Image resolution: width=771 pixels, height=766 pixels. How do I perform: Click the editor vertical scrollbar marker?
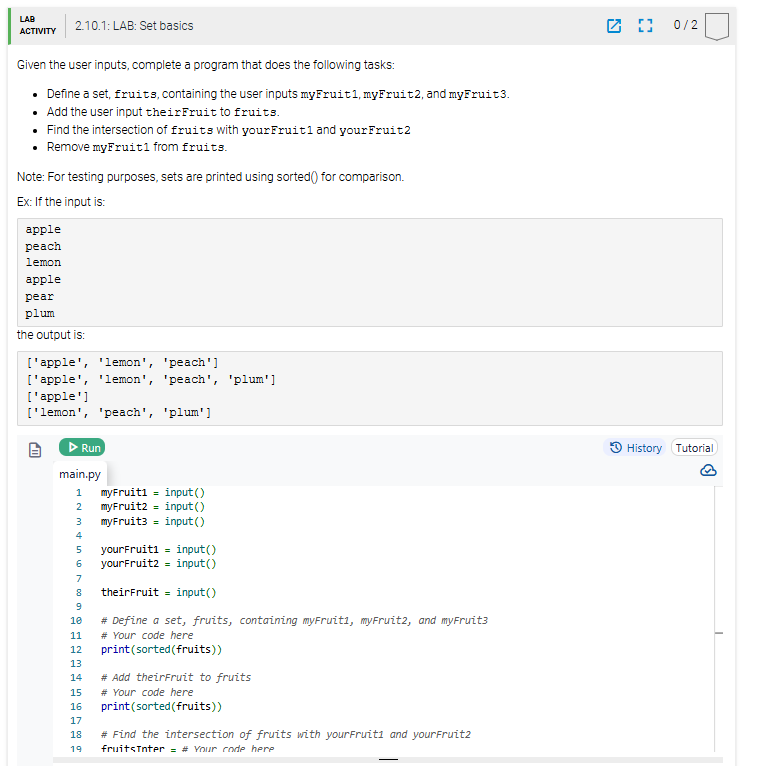[x=718, y=633]
